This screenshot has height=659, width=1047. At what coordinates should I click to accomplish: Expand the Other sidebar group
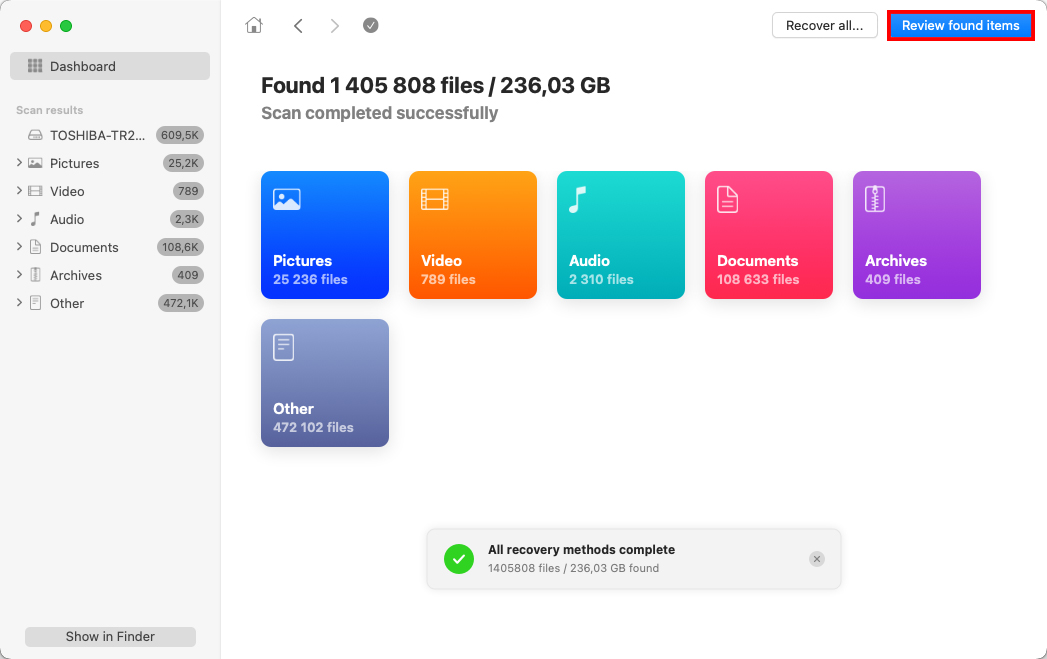(19, 303)
